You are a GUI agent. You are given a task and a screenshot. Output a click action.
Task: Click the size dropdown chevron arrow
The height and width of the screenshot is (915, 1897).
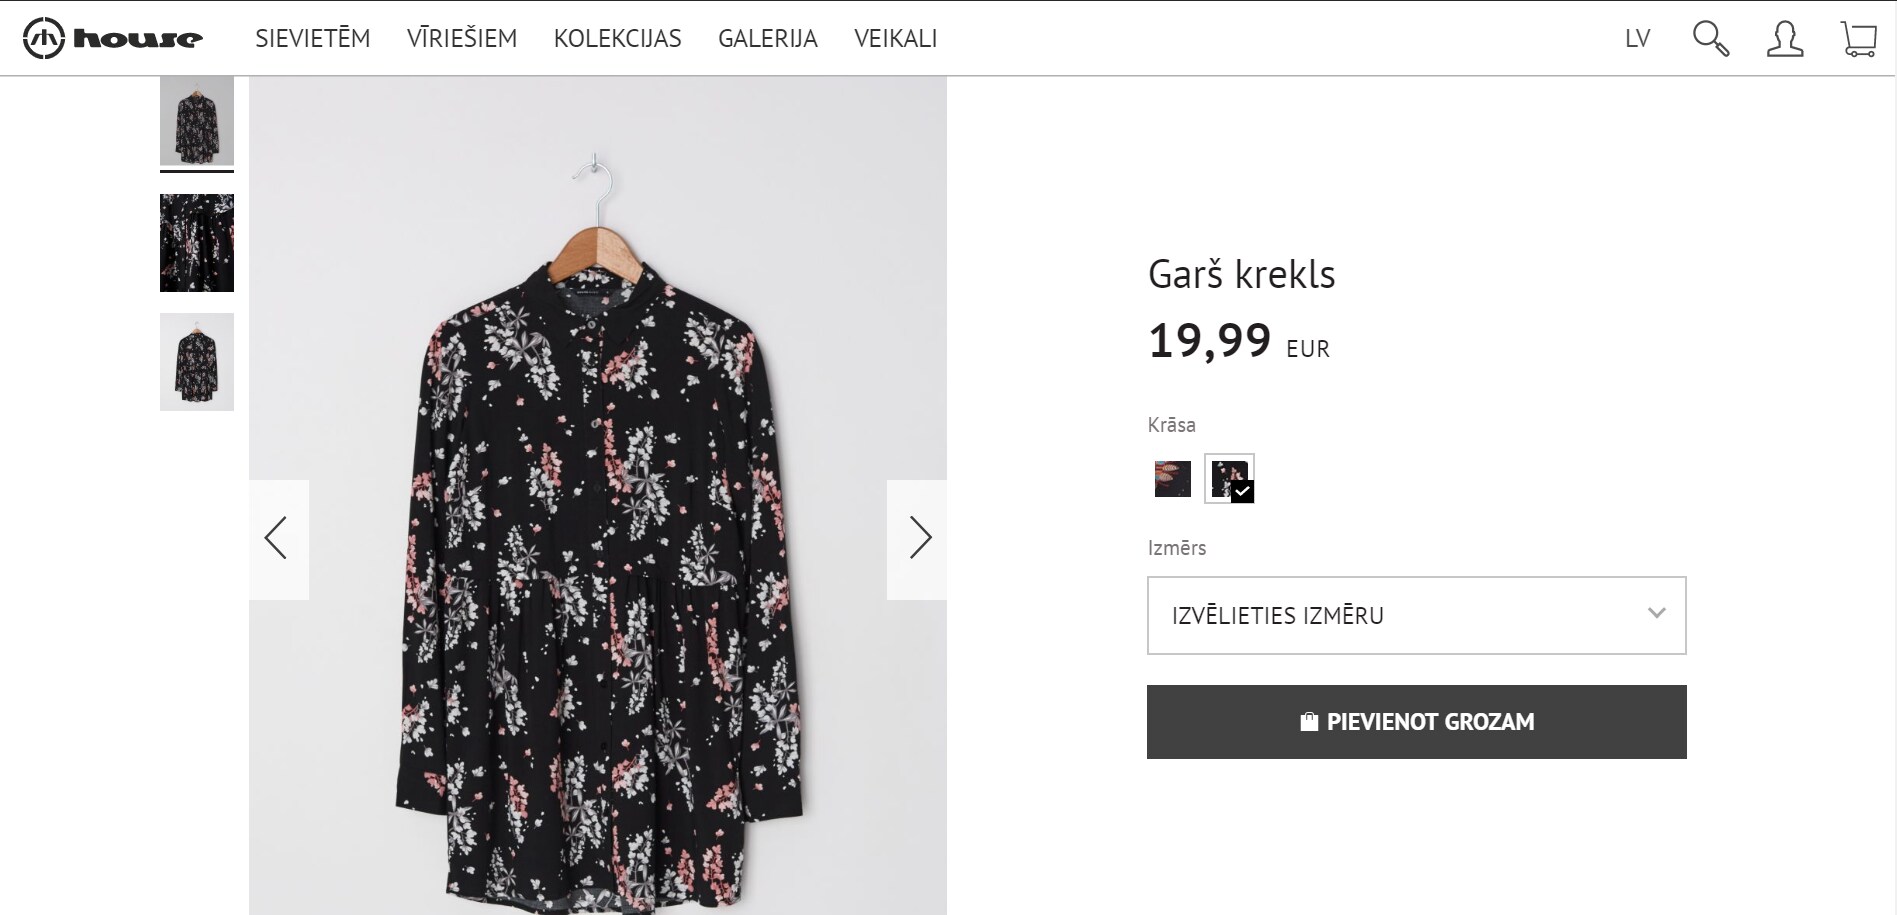(1656, 613)
